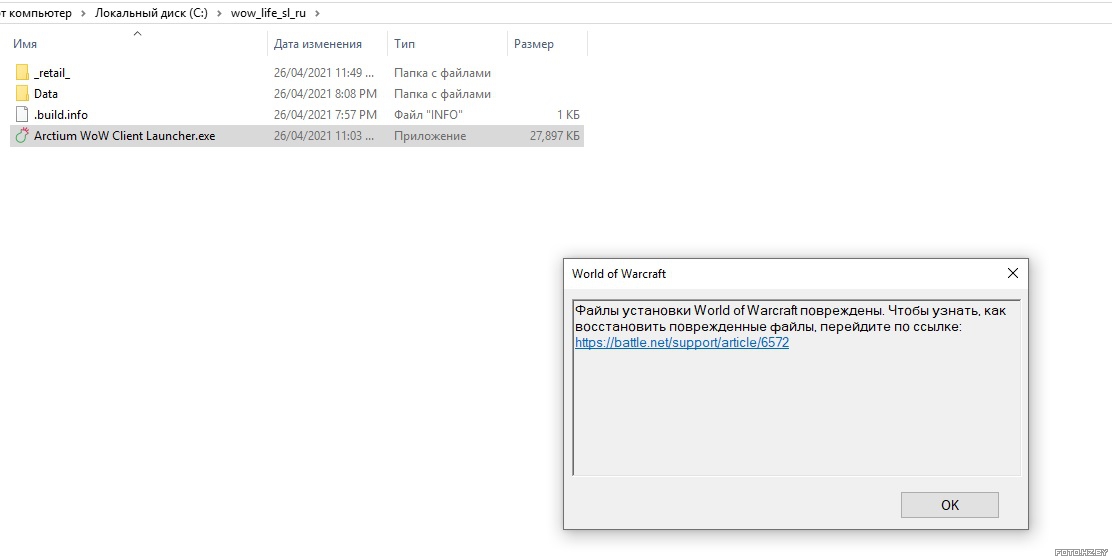Expand chevron after Локальный диск (C:)
The image size is (1112, 560).
coord(219,13)
